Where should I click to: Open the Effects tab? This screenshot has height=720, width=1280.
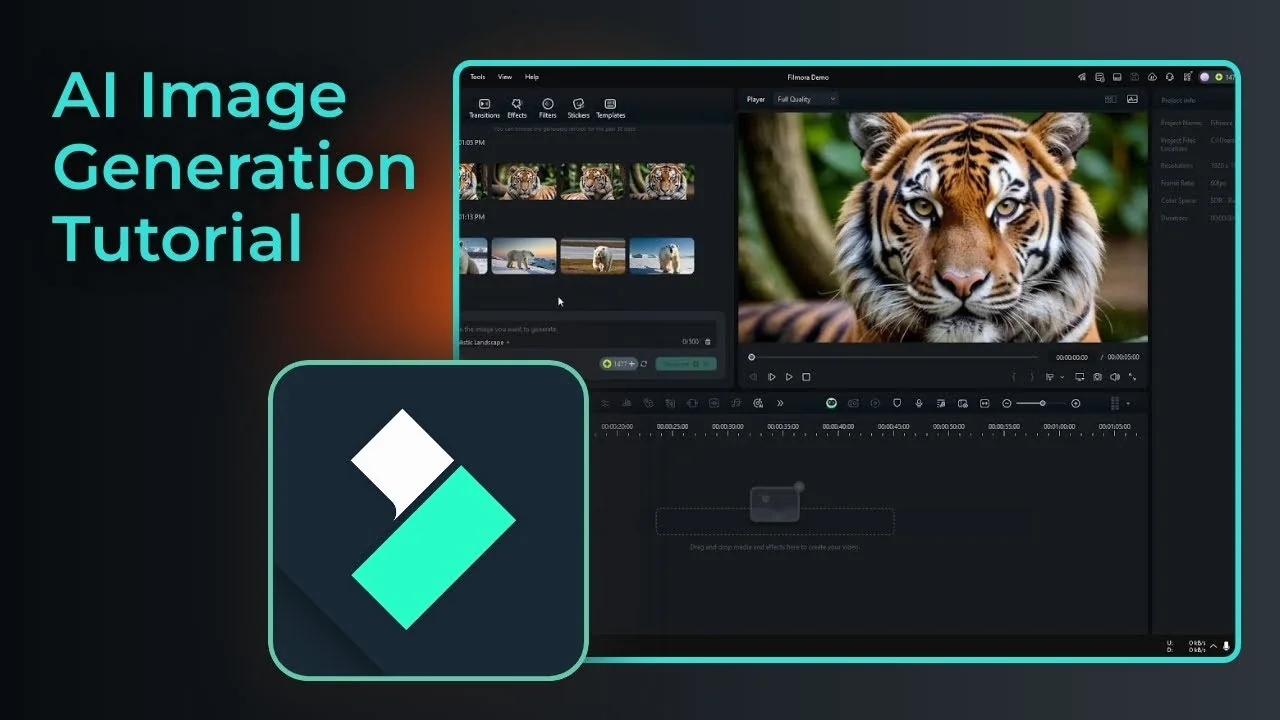pos(517,109)
